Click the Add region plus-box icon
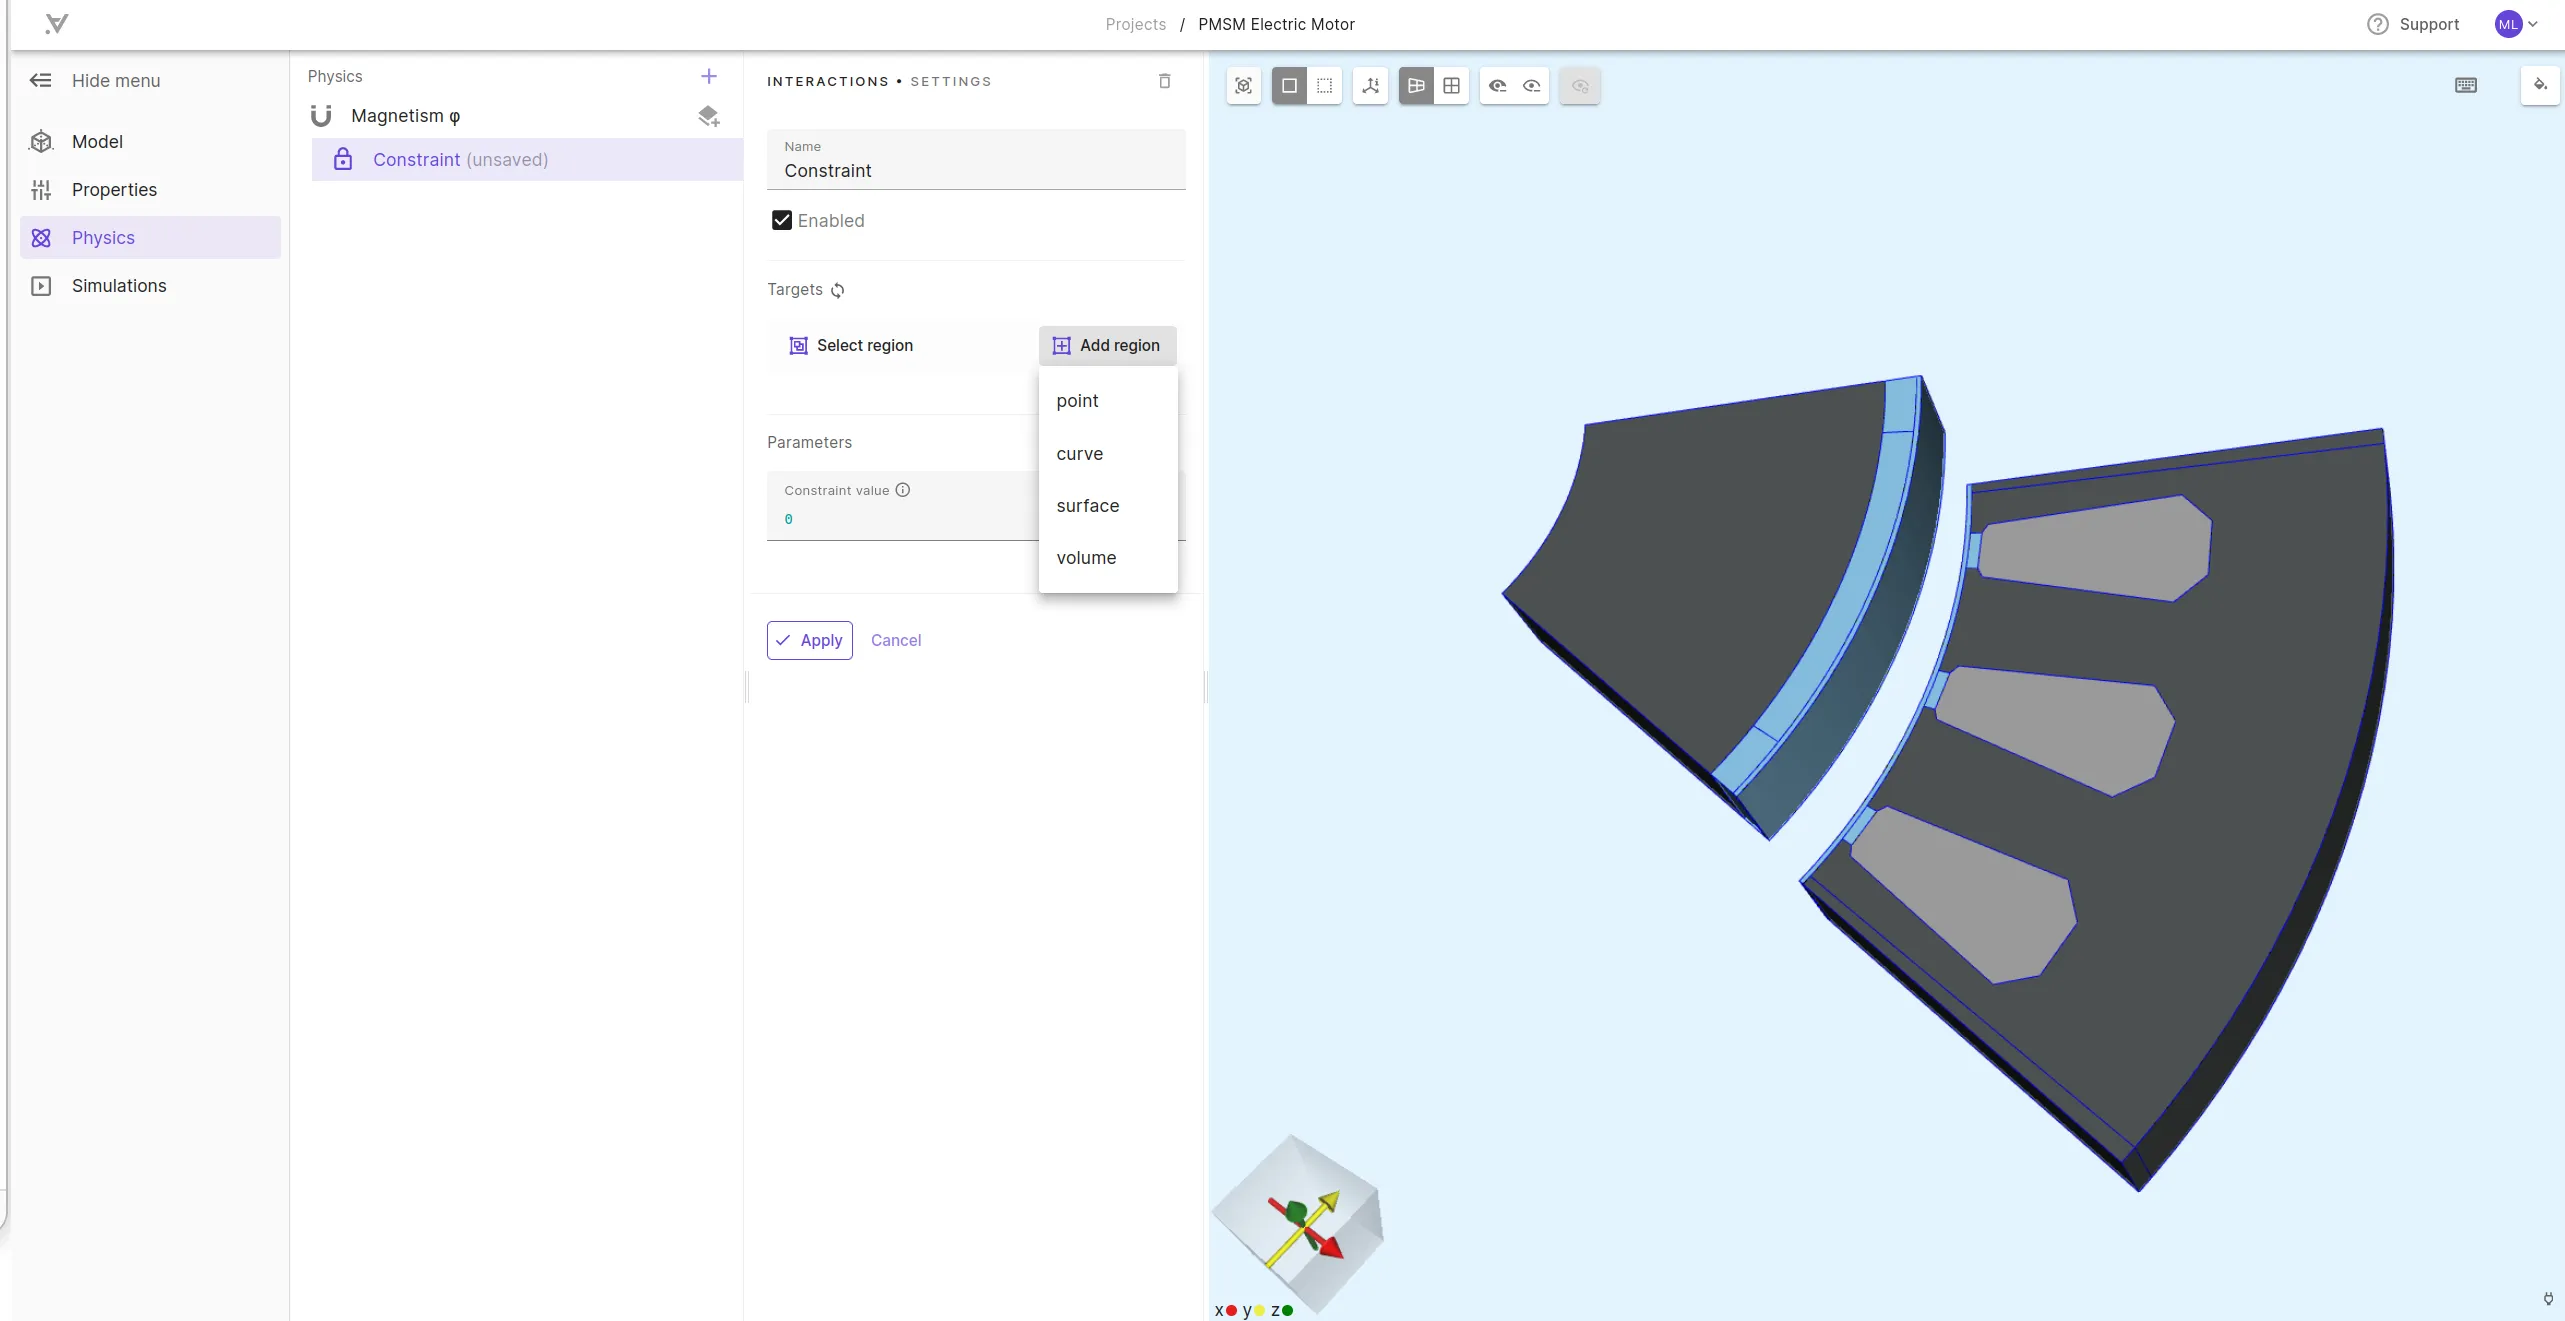Screen dimensions: 2565x1321 [x=1061, y=345]
